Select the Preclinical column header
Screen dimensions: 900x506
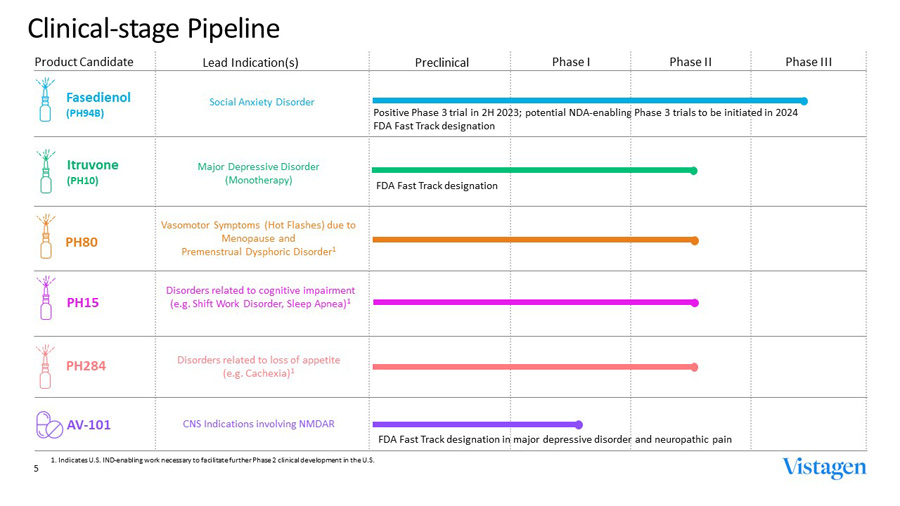(x=442, y=62)
